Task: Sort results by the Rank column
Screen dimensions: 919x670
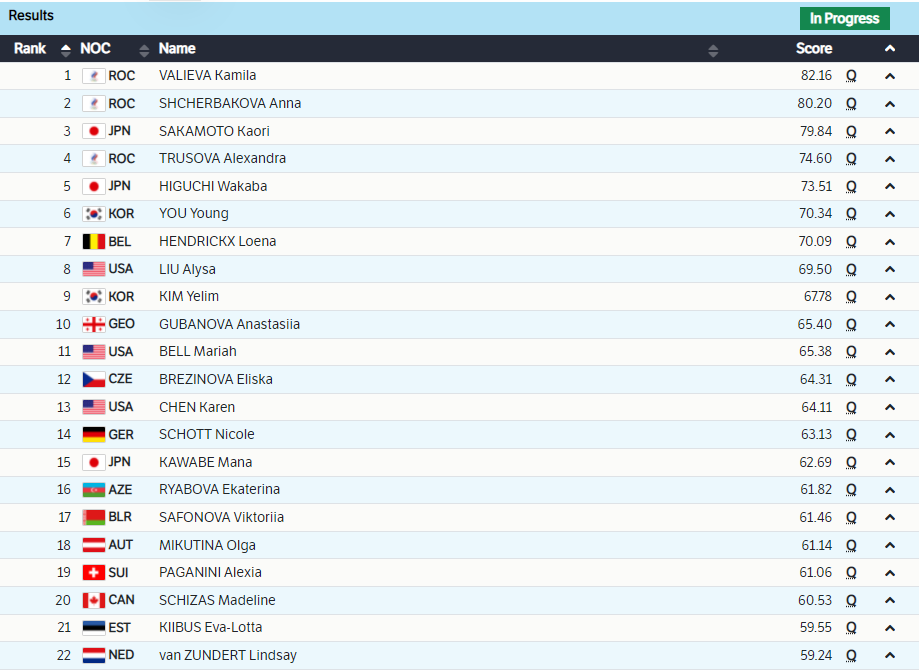Action: [66, 49]
